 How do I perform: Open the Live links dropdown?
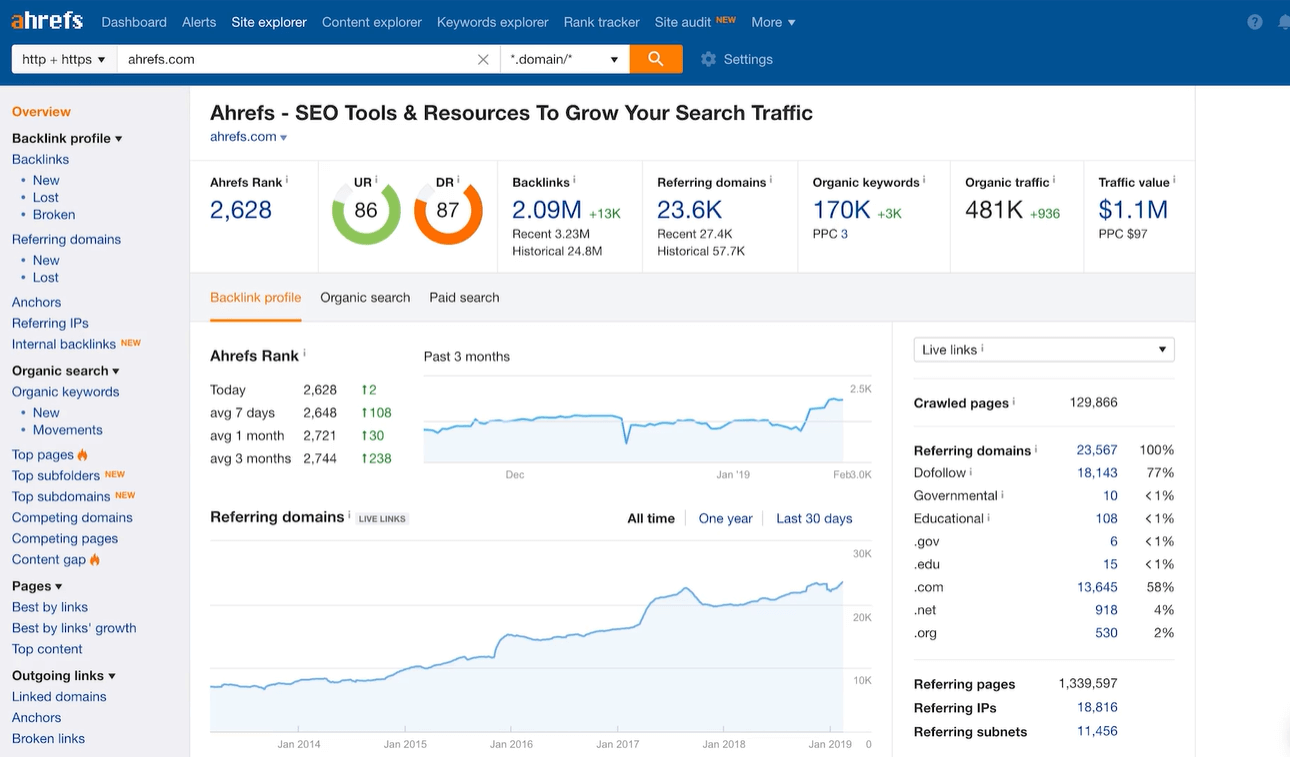[1044, 350]
